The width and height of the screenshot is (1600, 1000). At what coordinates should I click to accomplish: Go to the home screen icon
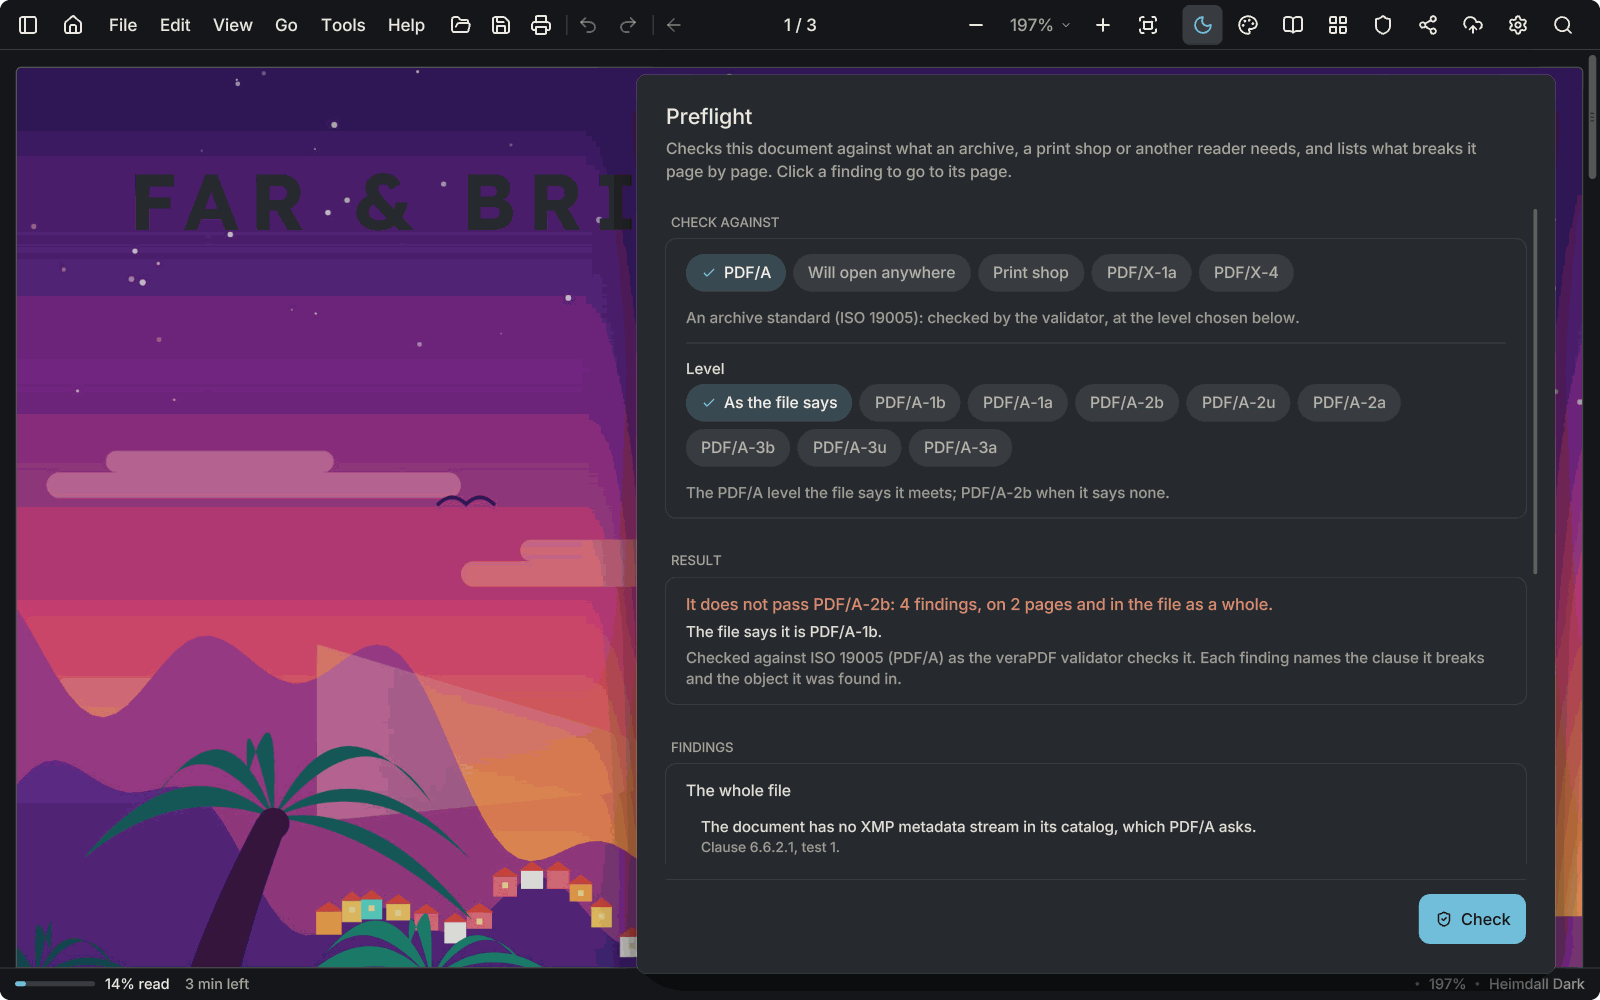[x=73, y=25]
